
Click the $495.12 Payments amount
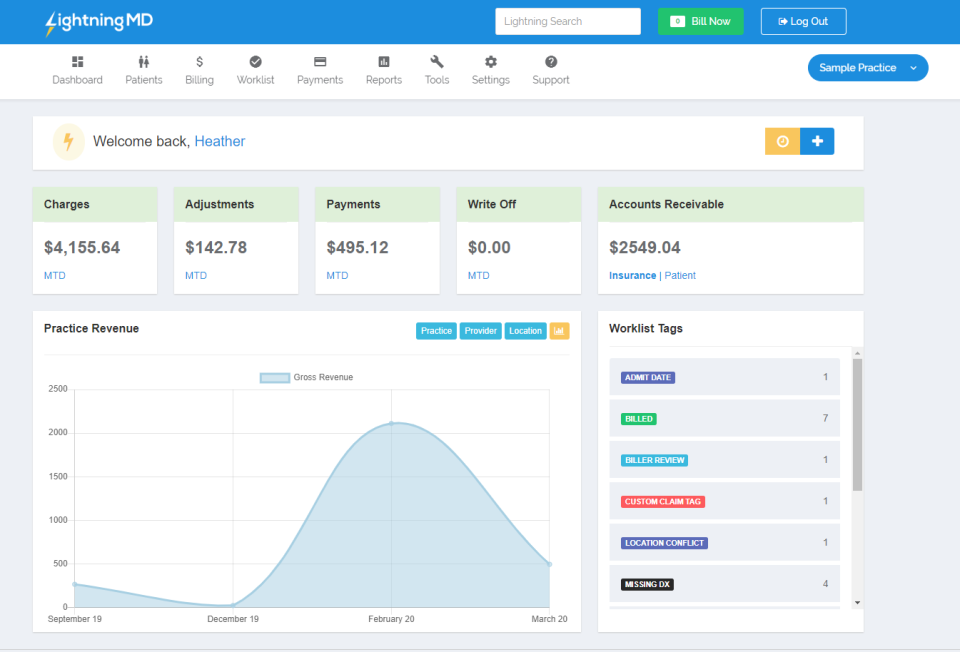point(358,247)
